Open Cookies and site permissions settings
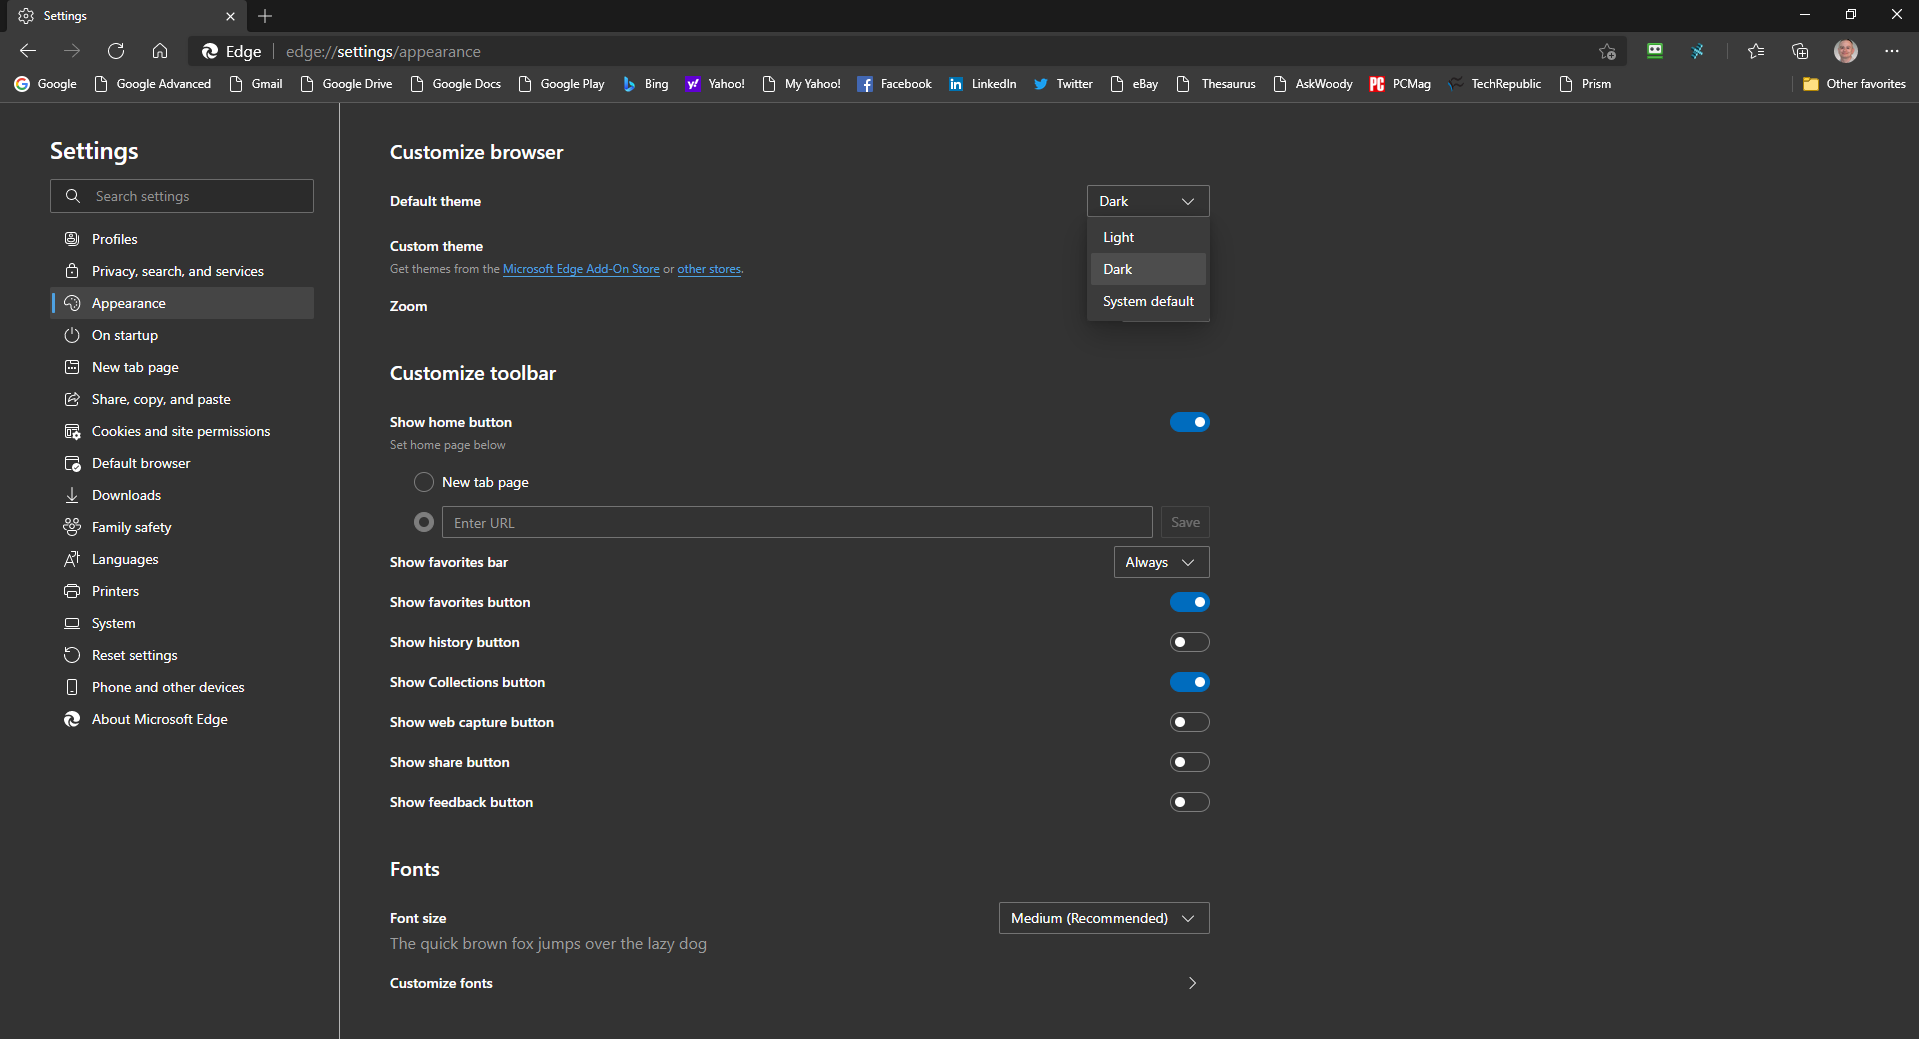 182,431
